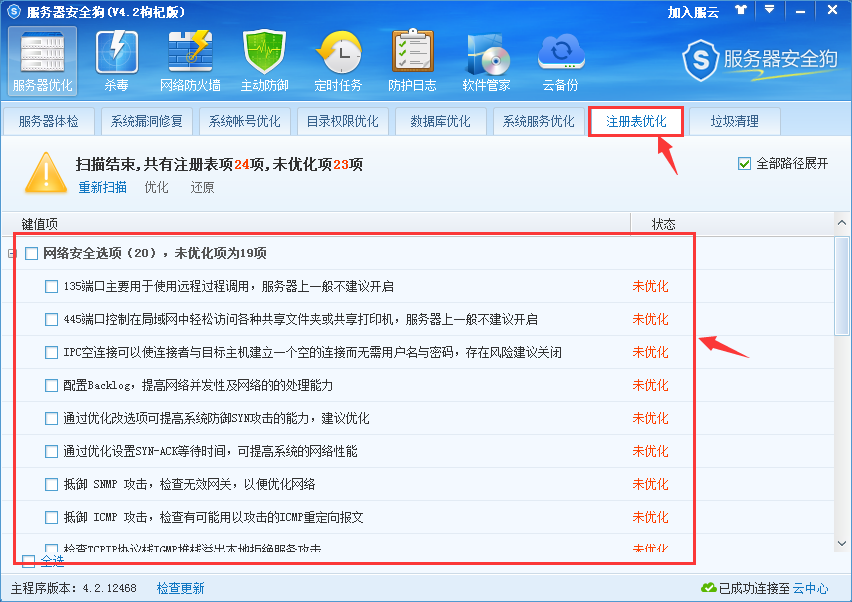The image size is (852, 602).
Task: Check the 抵御 ICMP 攻击 checkbox
Action: (51, 518)
